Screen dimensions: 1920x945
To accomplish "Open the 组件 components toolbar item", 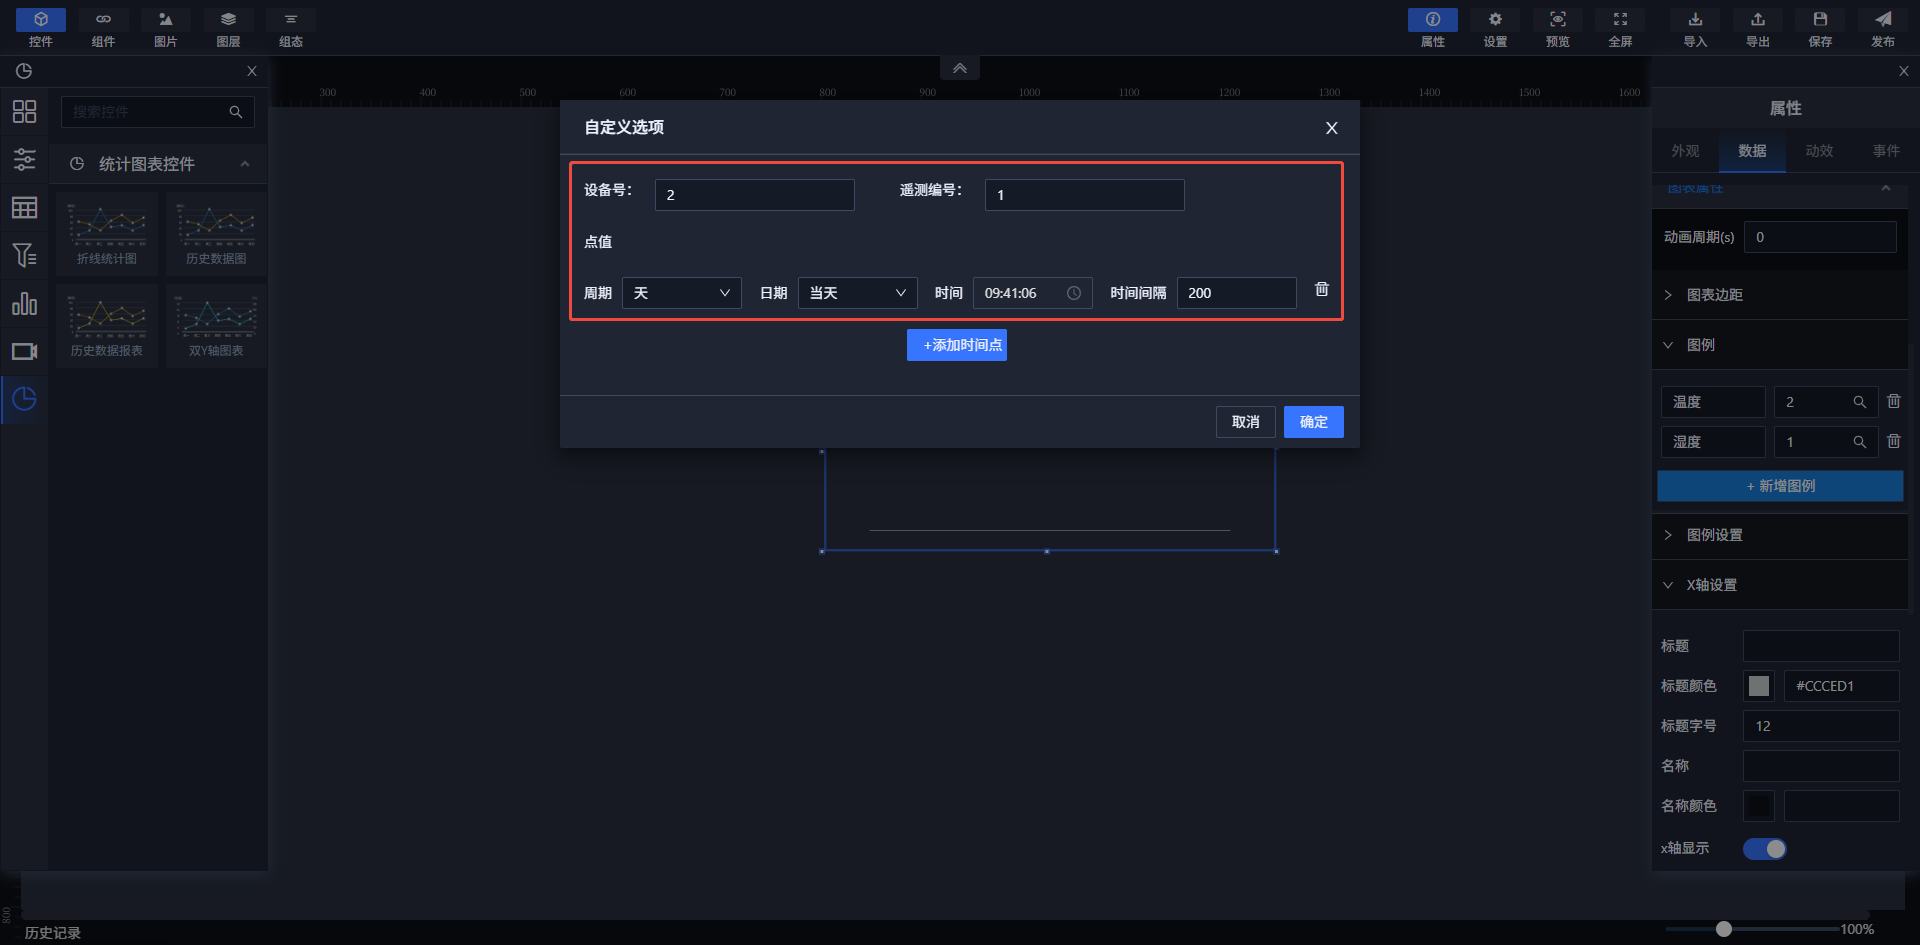I will [x=103, y=28].
